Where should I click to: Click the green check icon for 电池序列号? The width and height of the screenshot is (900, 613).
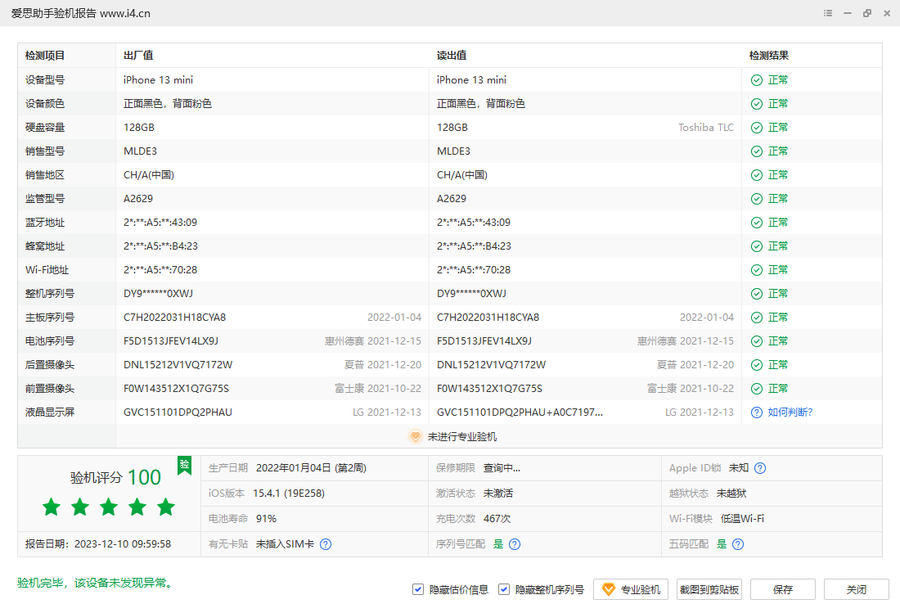coord(757,342)
